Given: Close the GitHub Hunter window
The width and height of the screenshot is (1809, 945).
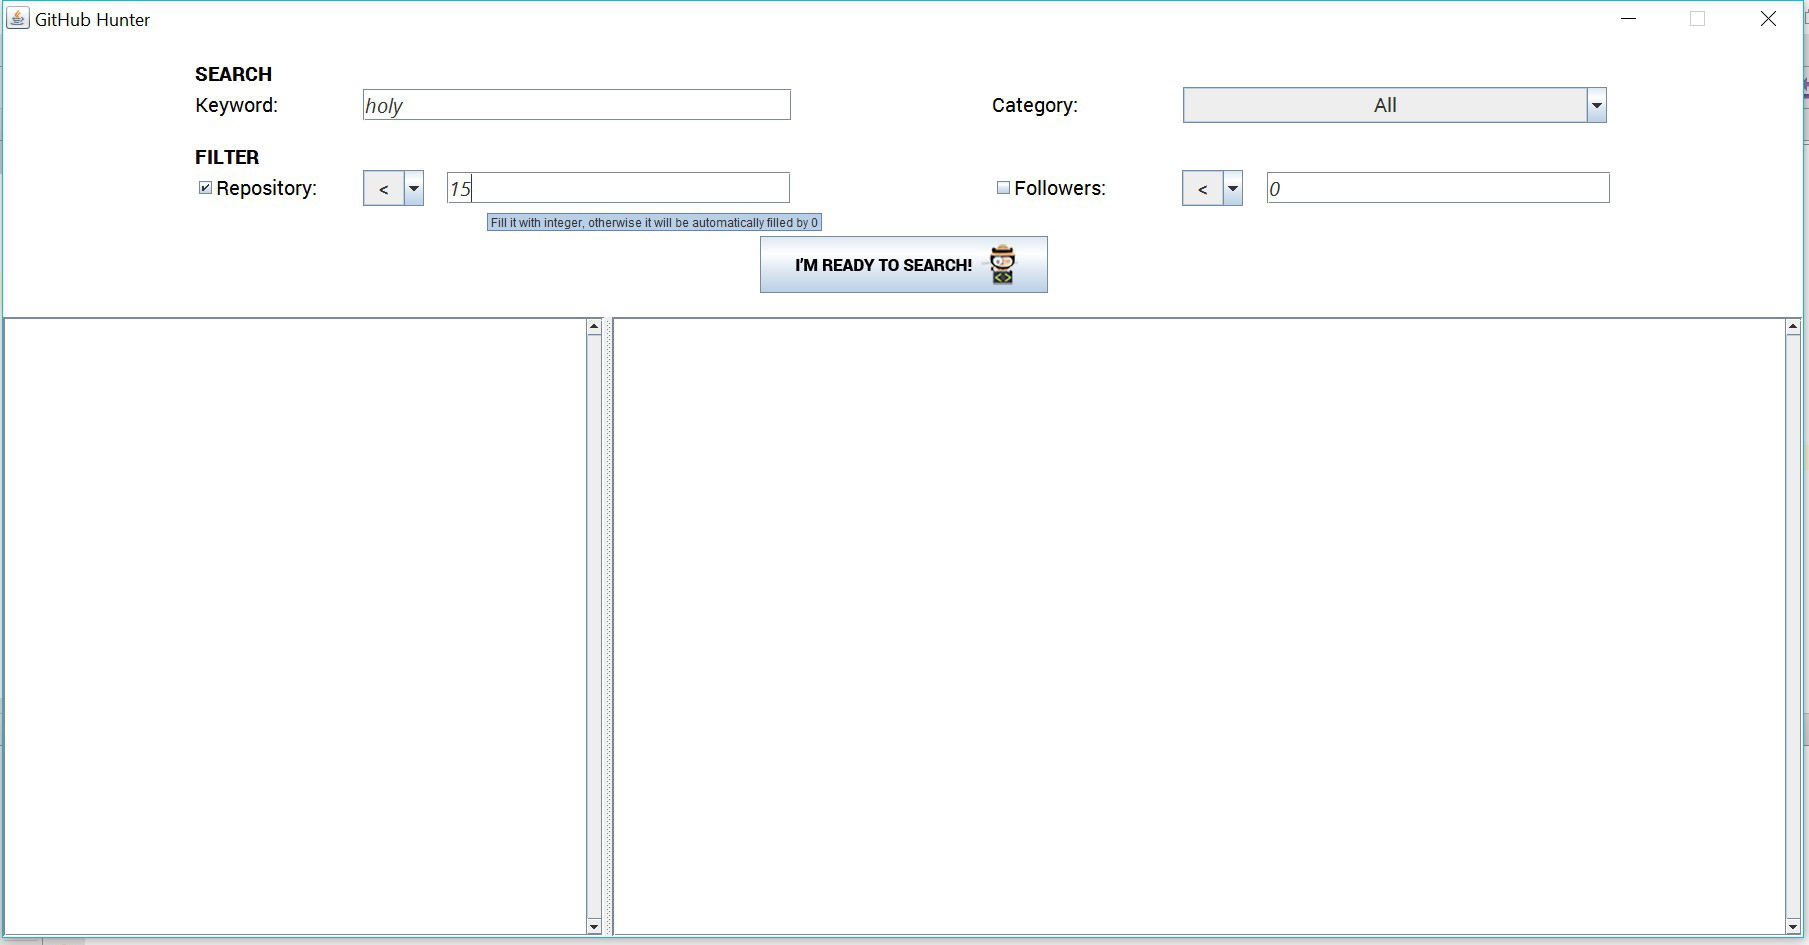Looking at the screenshot, I should tap(1768, 19).
